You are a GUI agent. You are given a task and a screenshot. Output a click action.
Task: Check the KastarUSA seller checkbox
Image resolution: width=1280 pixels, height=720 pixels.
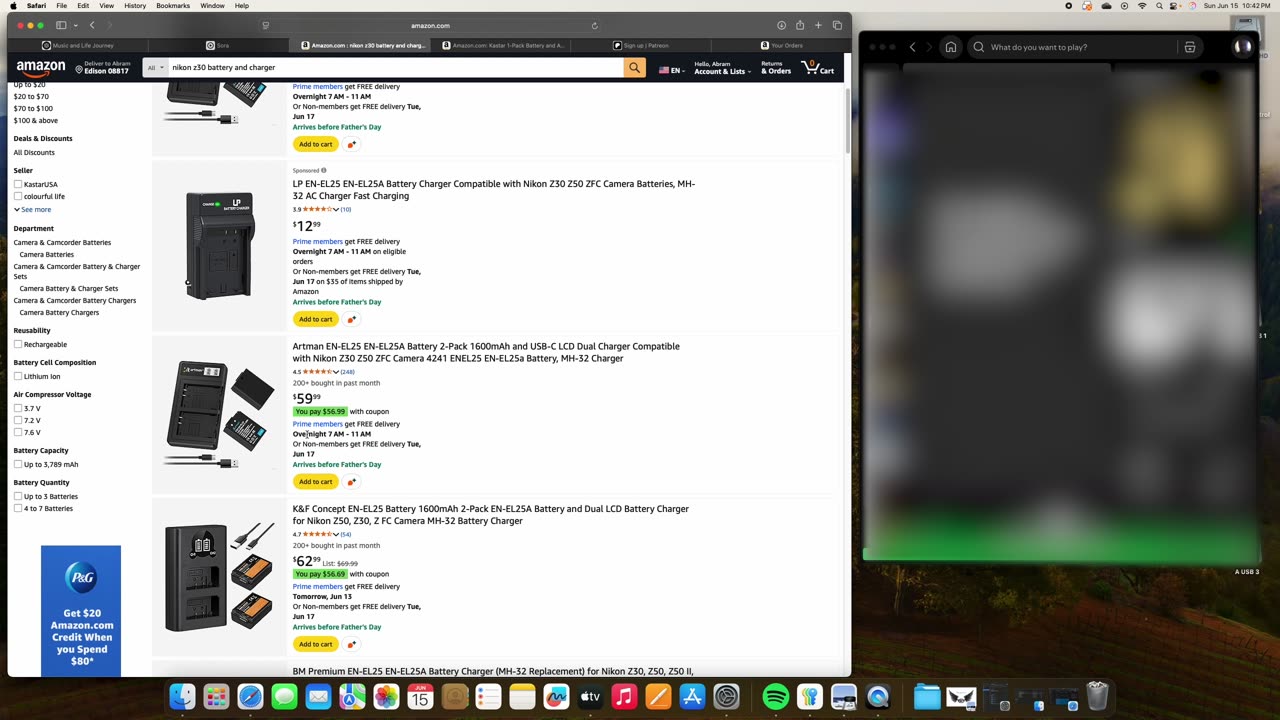(18, 184)
